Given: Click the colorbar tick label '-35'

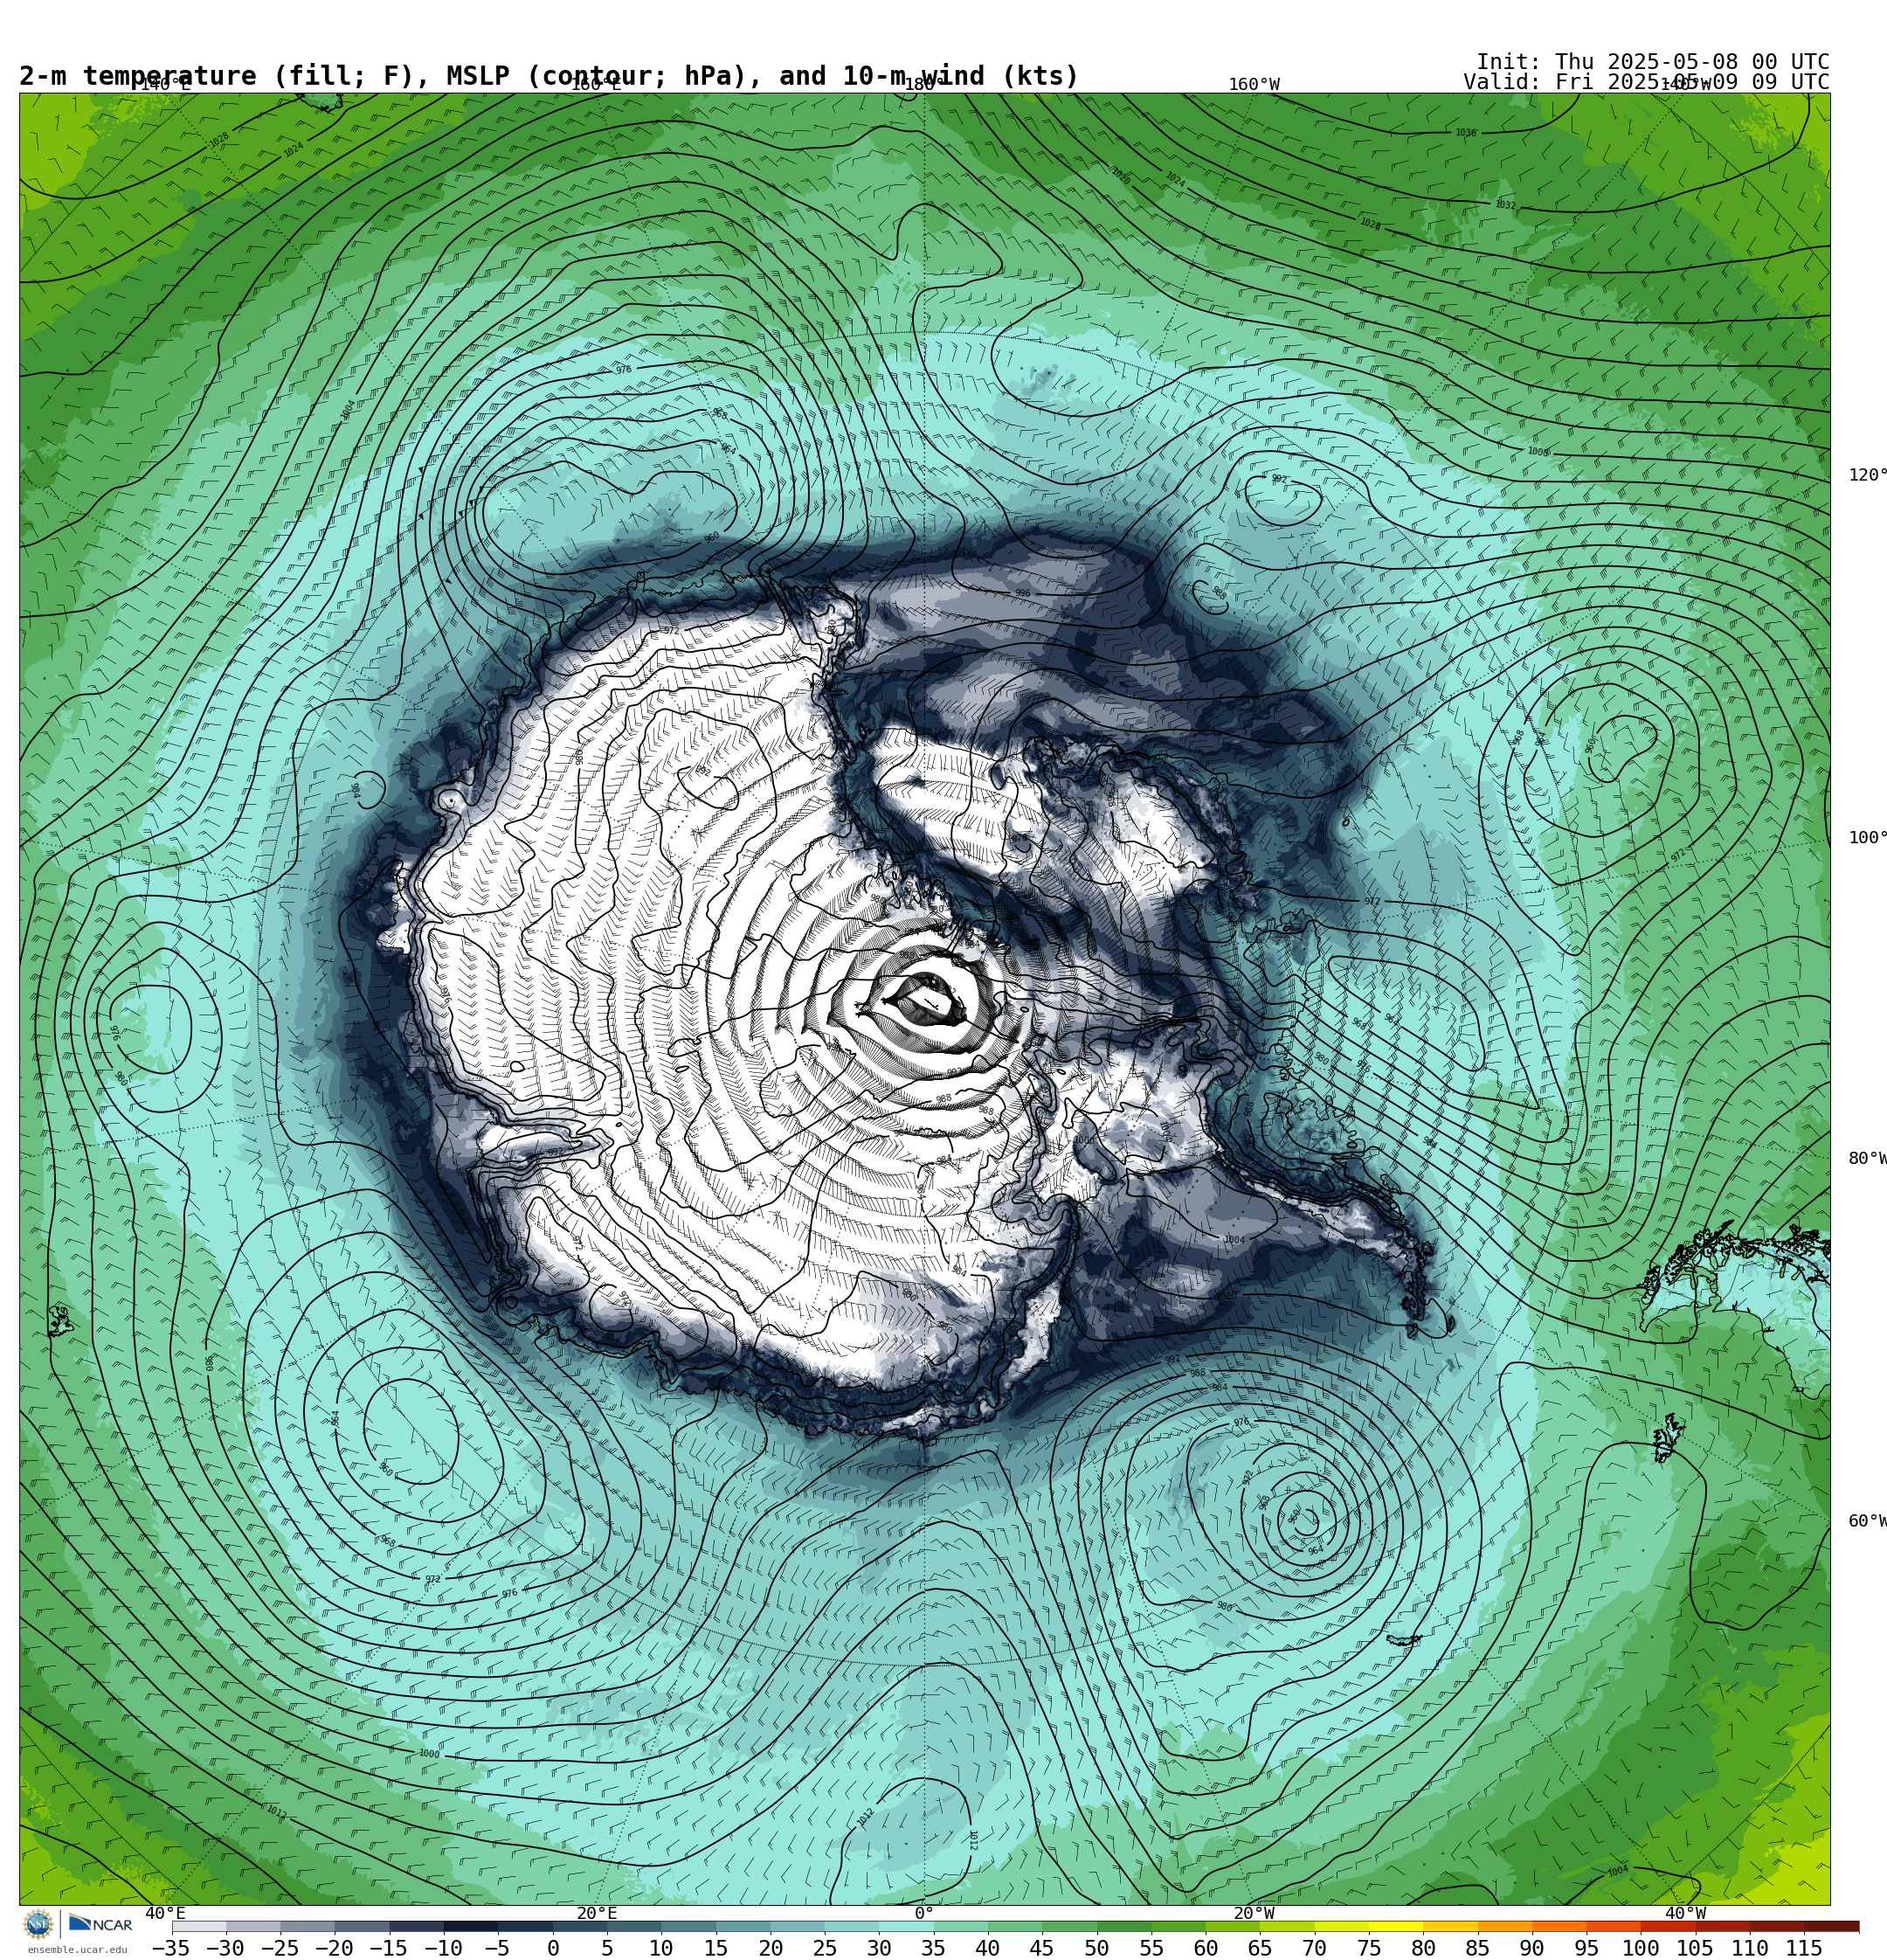Looking at the screenshot, I should pos(171,1948).
